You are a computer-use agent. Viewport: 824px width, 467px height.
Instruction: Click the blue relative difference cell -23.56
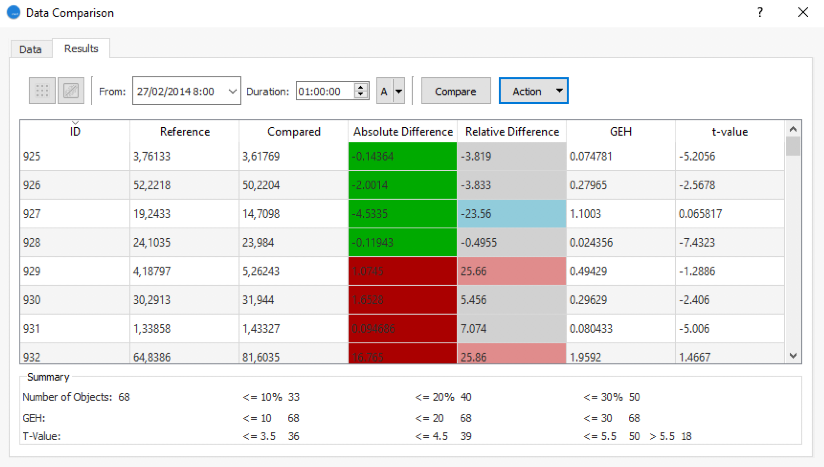coord(511,213)
